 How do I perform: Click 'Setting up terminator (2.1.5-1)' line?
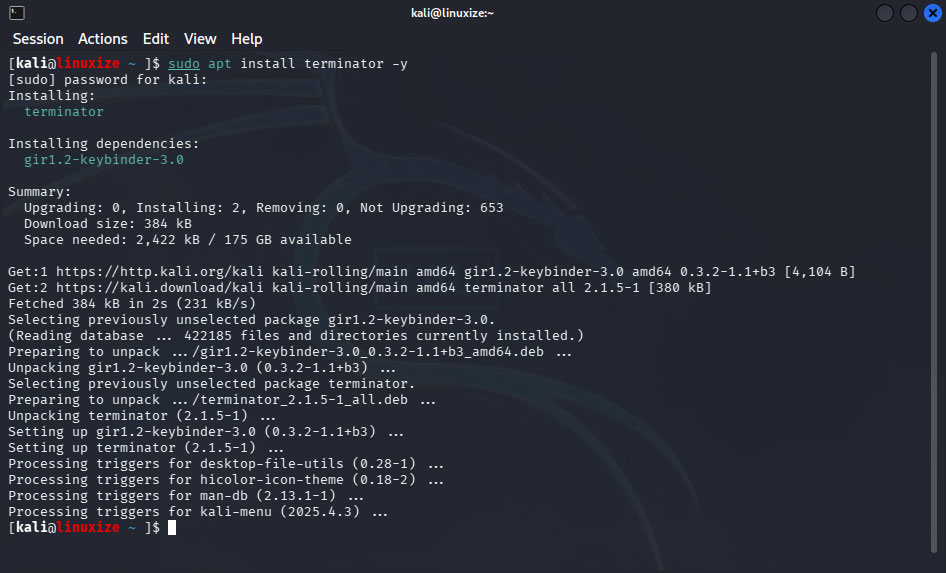pyautogui.click(x=145, y=448)
